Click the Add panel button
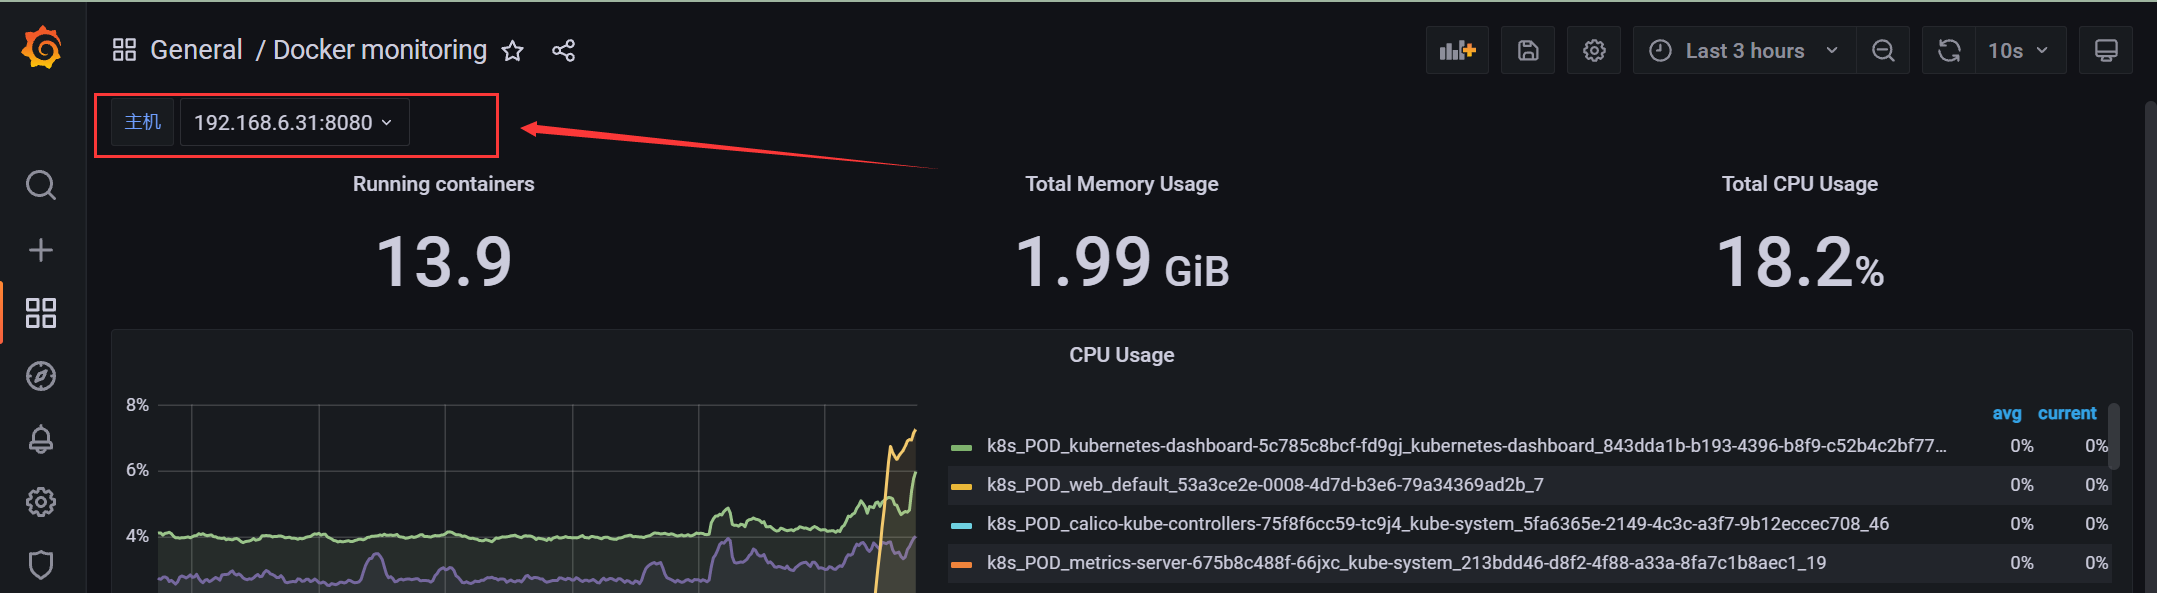 click(1457, 50)
